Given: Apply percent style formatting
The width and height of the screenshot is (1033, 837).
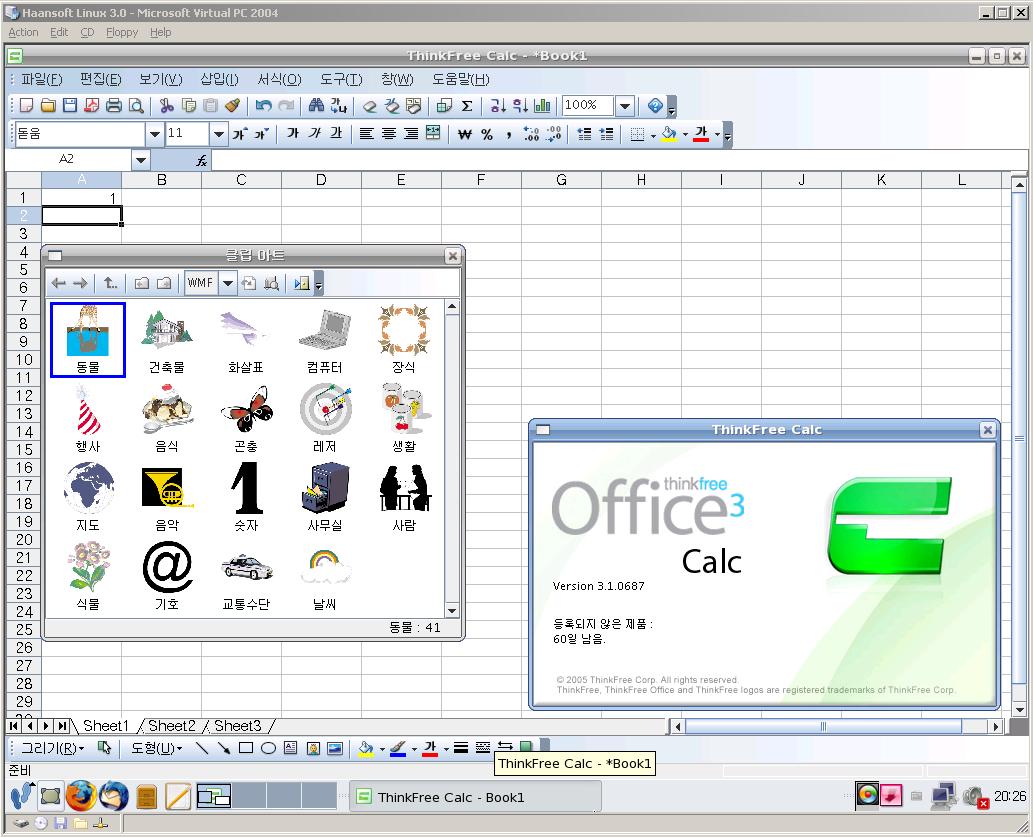Looking at the screenshot, I should (x=487, y=134).
